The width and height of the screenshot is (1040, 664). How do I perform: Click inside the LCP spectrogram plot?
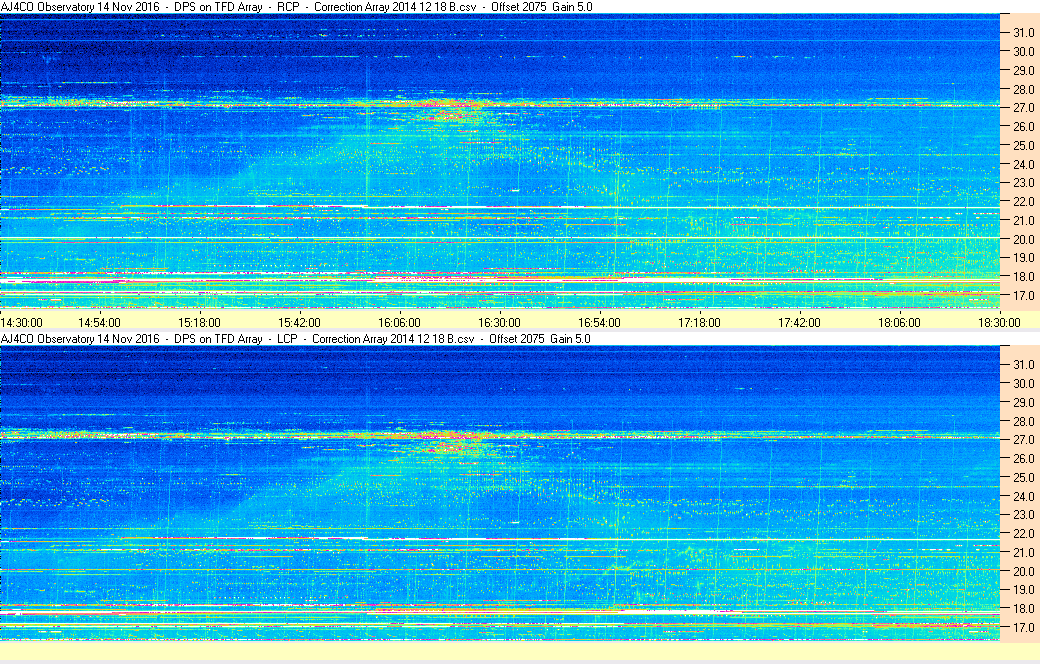(x=499, y=493)
